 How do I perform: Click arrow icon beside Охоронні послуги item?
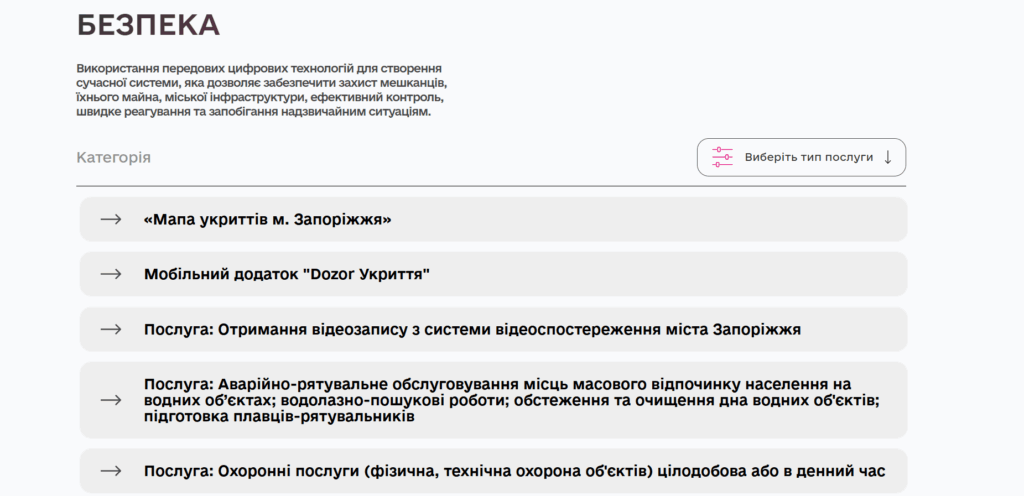coord(111,470)
